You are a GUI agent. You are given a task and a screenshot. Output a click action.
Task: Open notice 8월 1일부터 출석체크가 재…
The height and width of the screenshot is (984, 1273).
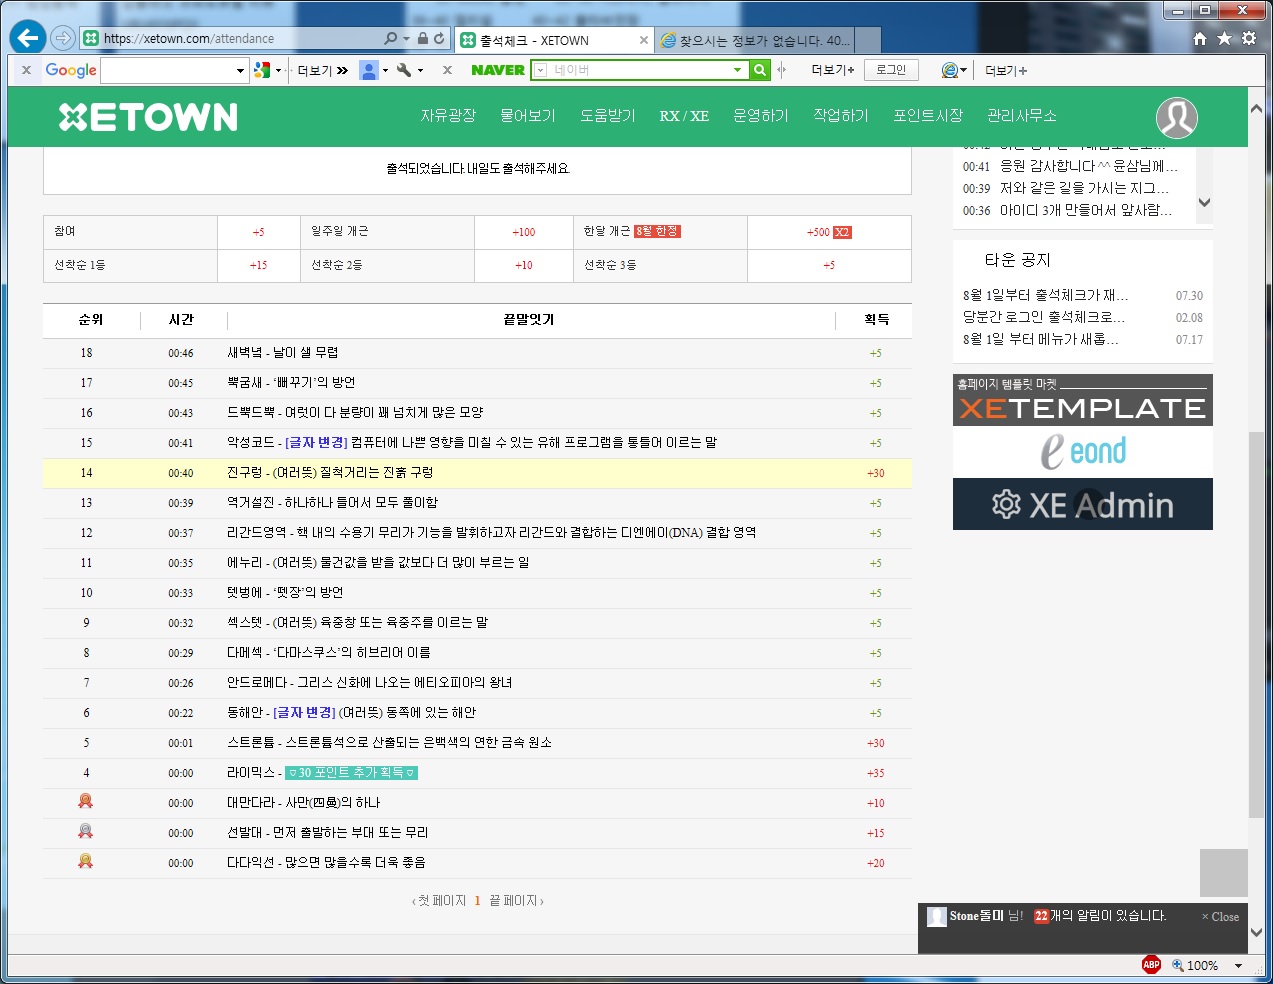point(1045,295)
